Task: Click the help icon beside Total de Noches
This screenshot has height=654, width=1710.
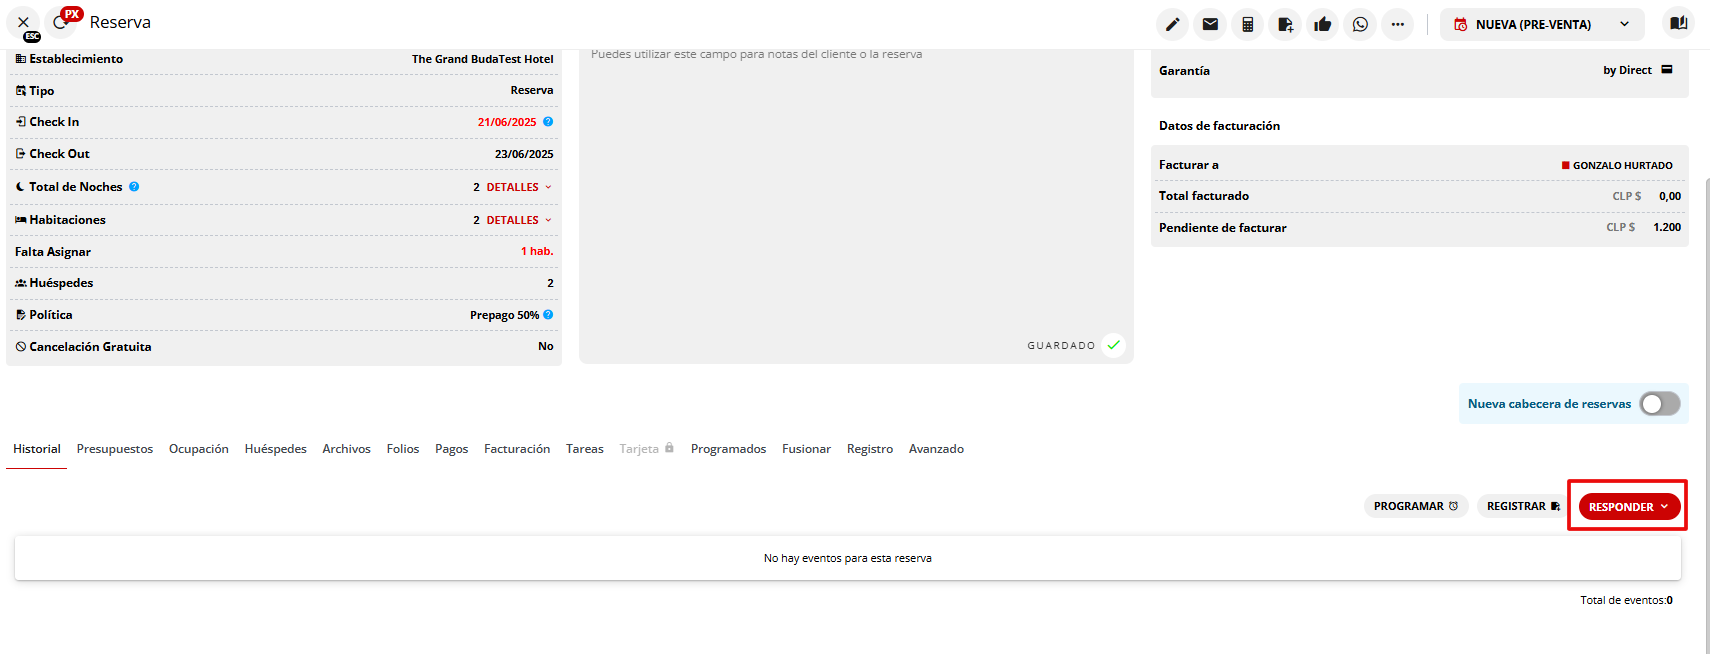Action: 134,186
